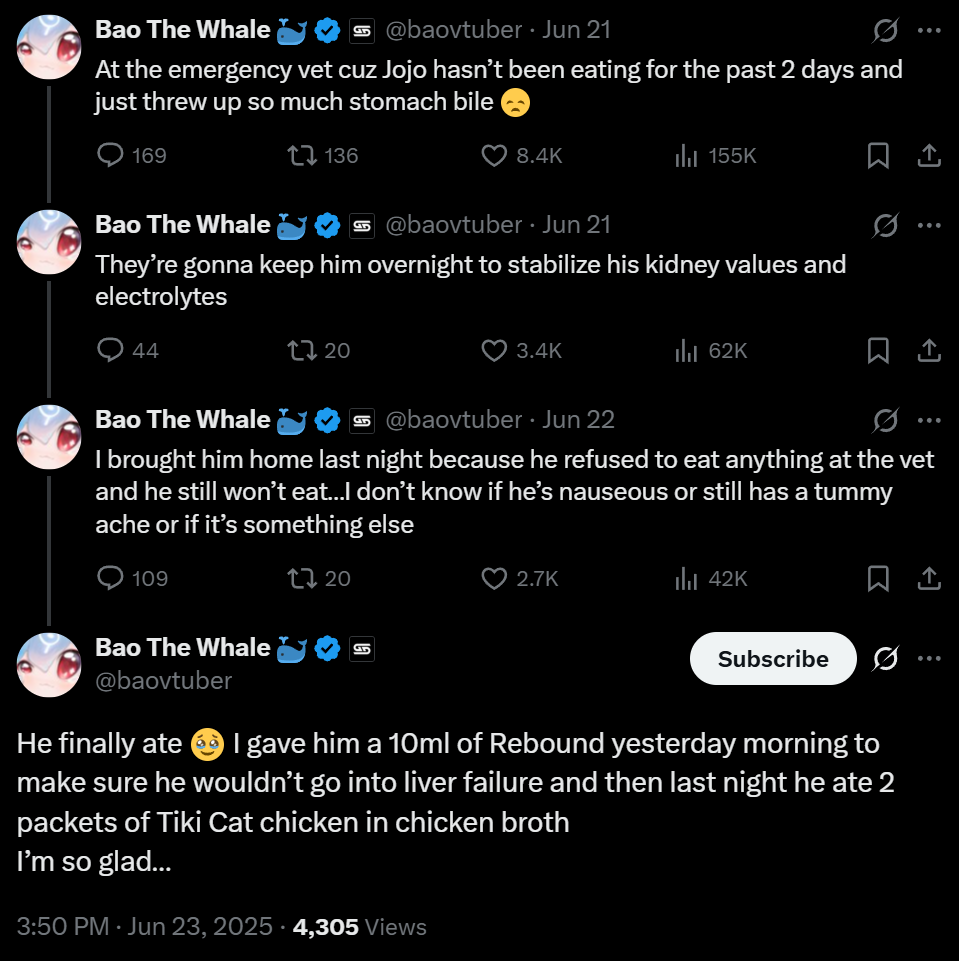Open more options on first tweet
Image resolution: width=959 pixels, height=961 pixels.
[x=929, y=31]
